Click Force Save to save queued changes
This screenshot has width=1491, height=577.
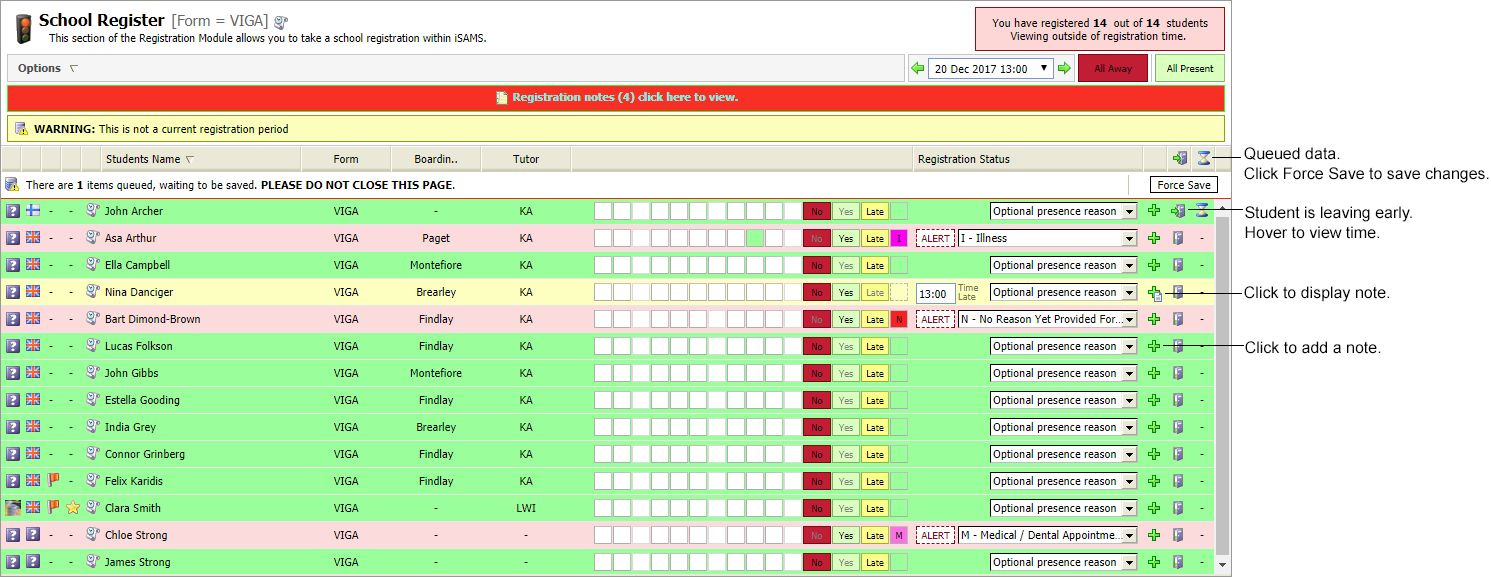pyautogui.click(x=1183, y=184)
